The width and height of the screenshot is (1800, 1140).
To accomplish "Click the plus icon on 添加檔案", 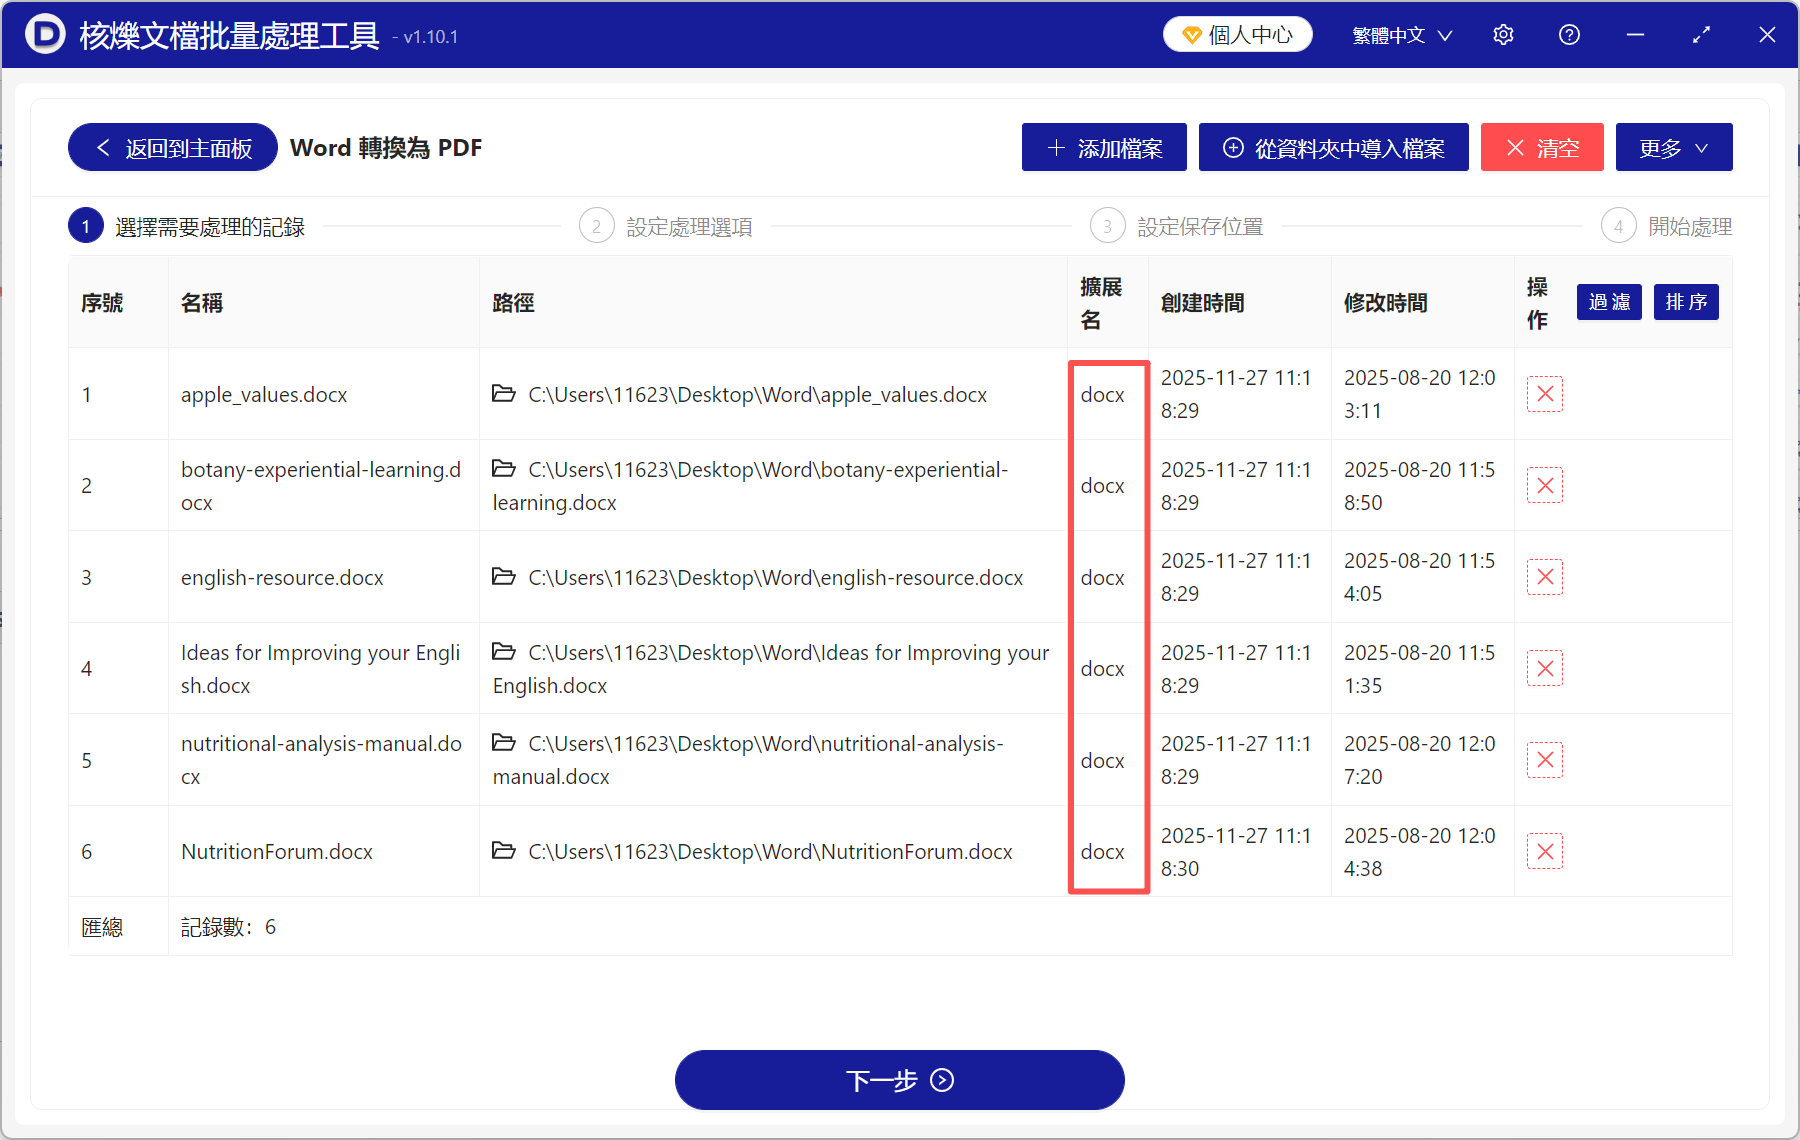I will pos(1055,147).
